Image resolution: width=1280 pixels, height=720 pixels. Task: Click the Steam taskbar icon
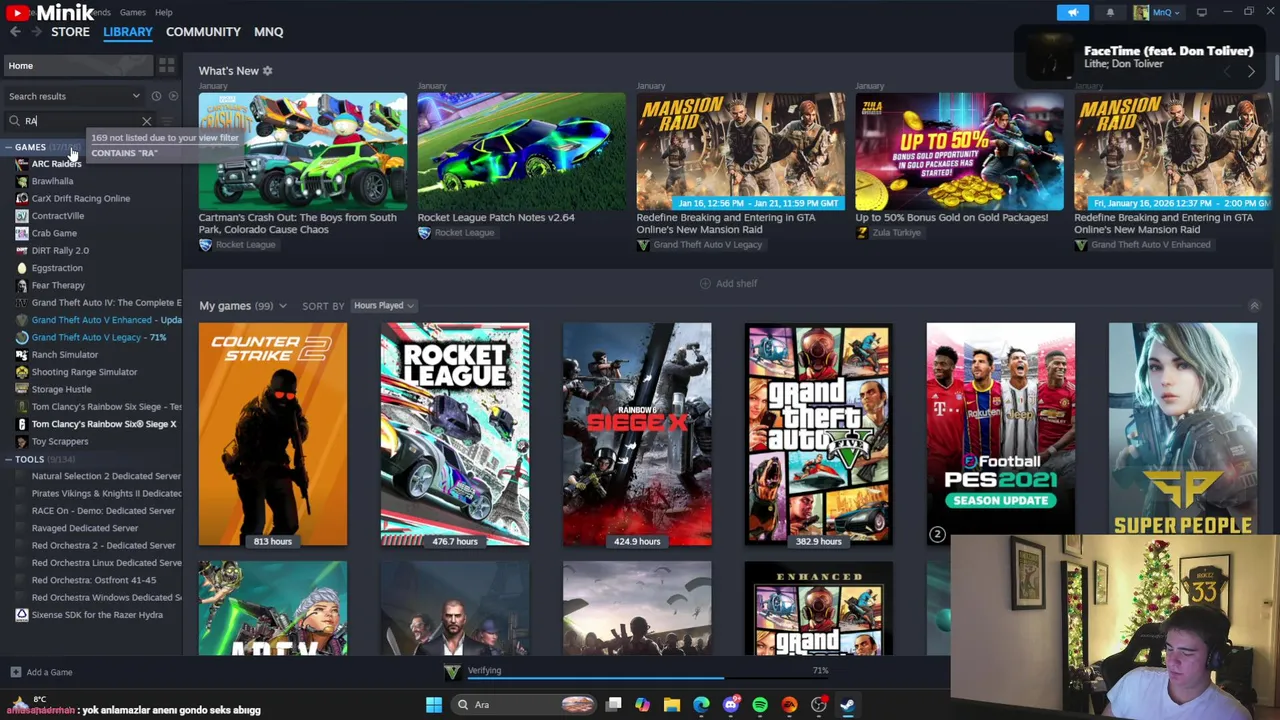(x=848, y=705)
